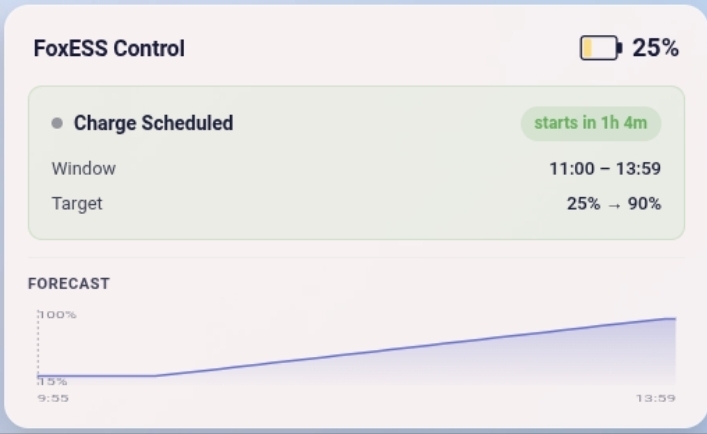707x434 pixels.
Task: Click the battery icon in the header
Action: 600,48
